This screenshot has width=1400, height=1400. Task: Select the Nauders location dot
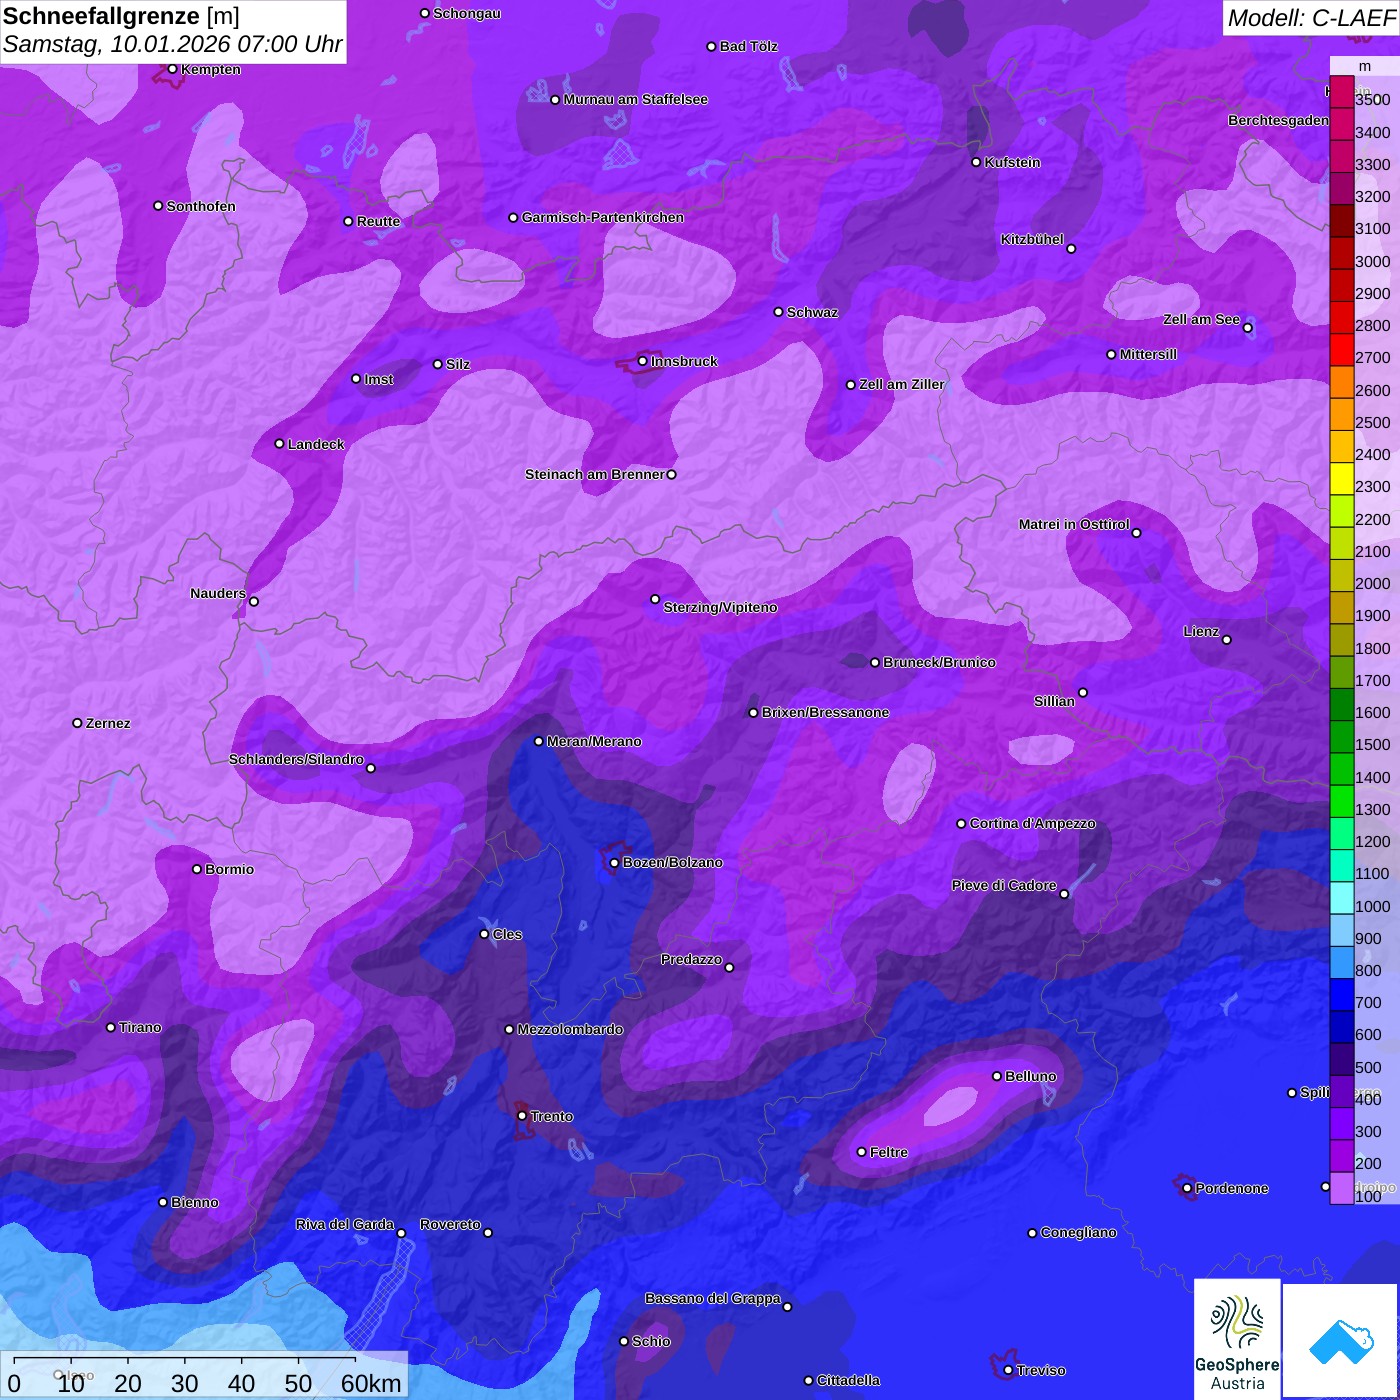254,601
